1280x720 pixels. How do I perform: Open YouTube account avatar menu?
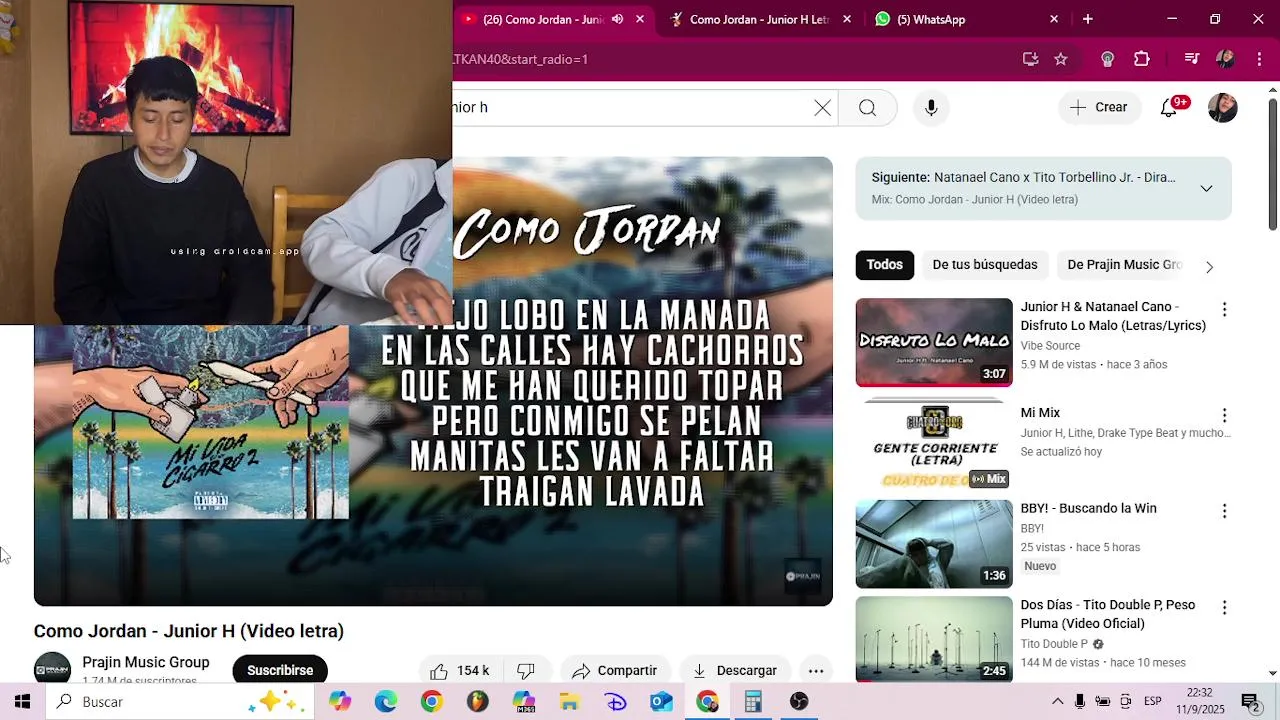coord(1222,107)
